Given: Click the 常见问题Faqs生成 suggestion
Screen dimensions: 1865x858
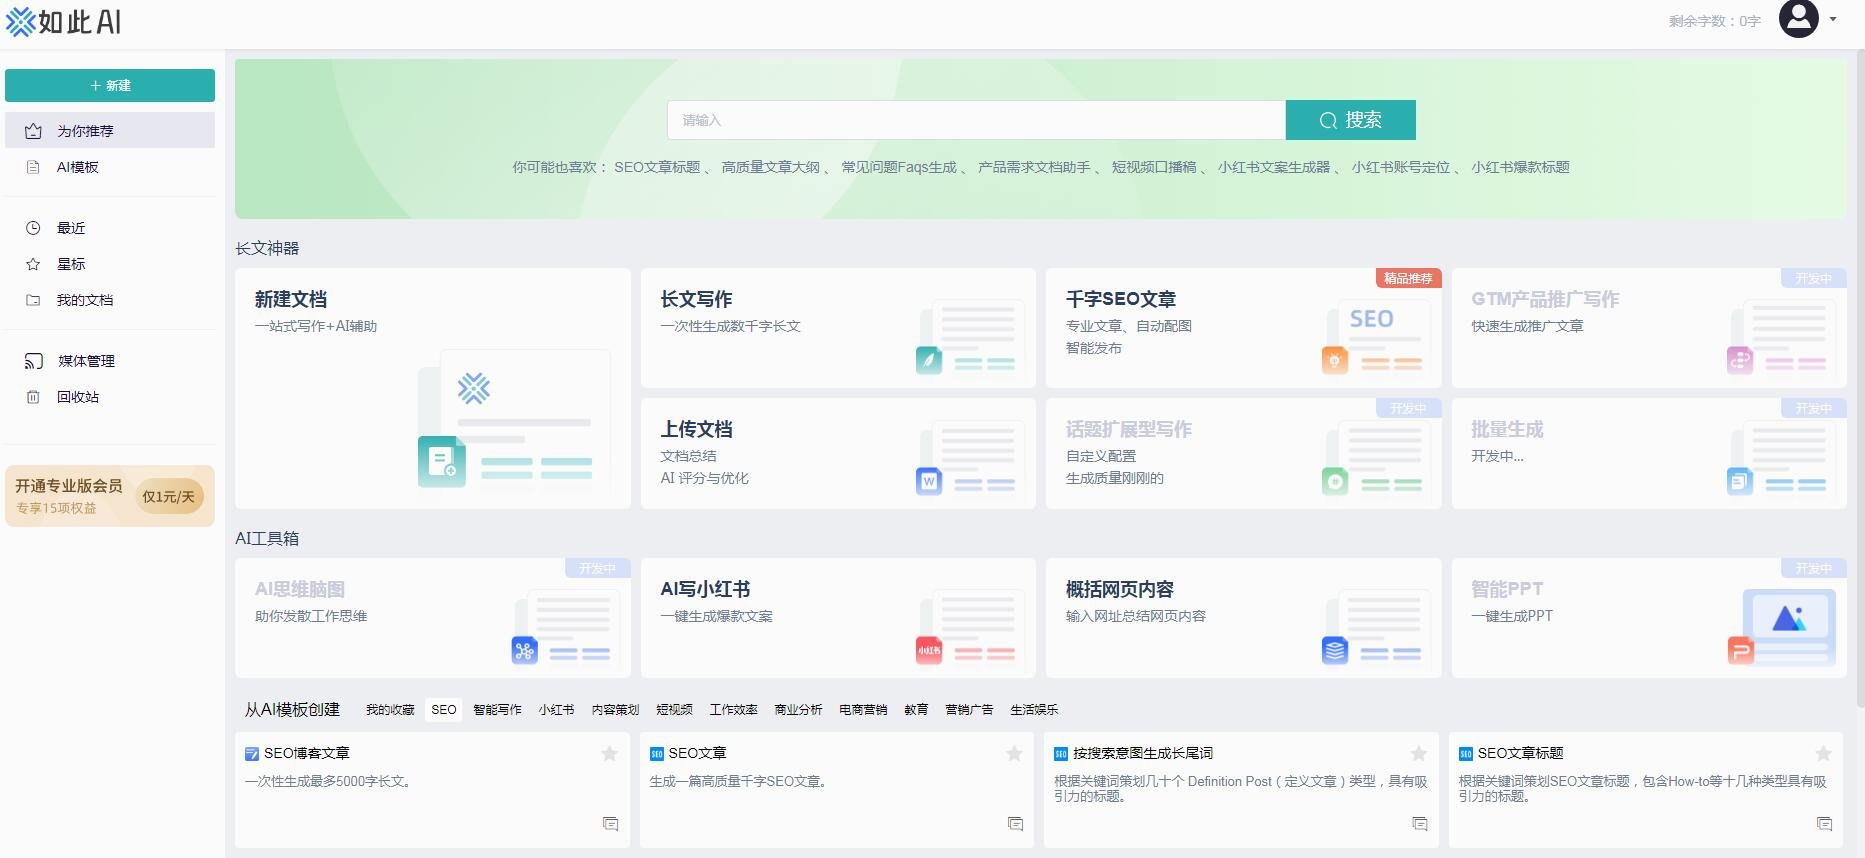Looking at the screenshot, I should coord(899,167).
